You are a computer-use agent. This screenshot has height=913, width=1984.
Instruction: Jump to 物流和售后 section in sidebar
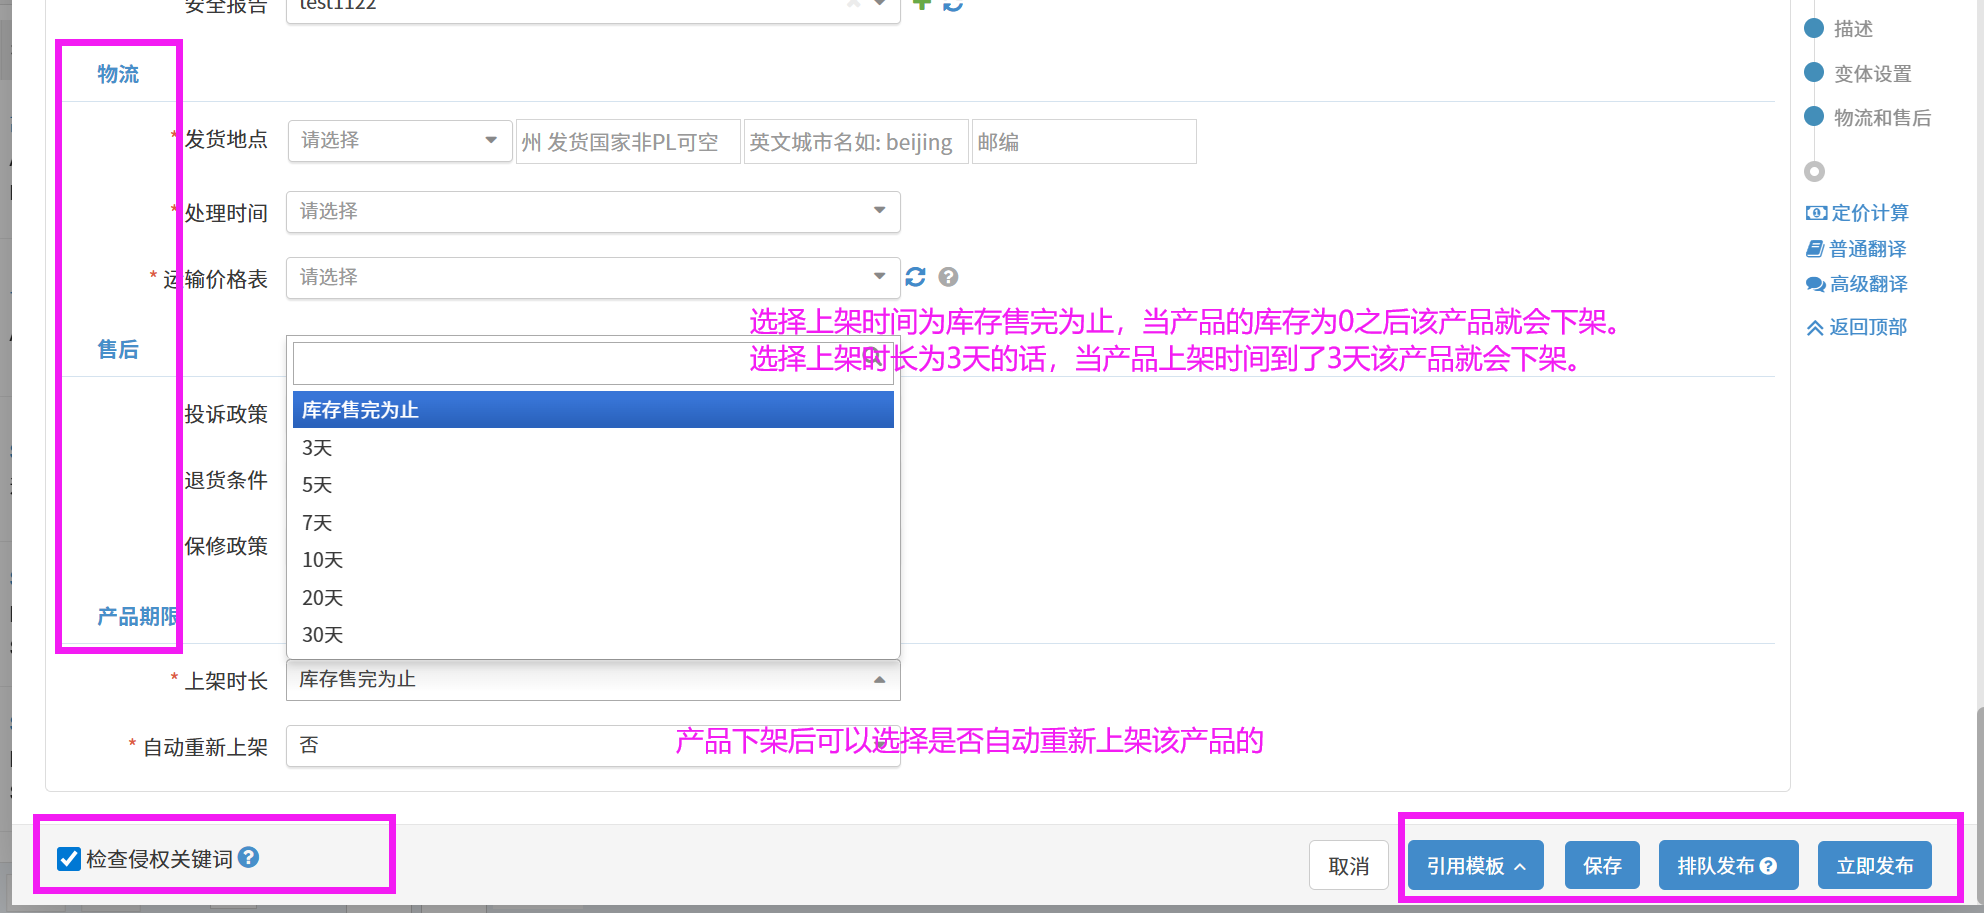(1881, 118)
